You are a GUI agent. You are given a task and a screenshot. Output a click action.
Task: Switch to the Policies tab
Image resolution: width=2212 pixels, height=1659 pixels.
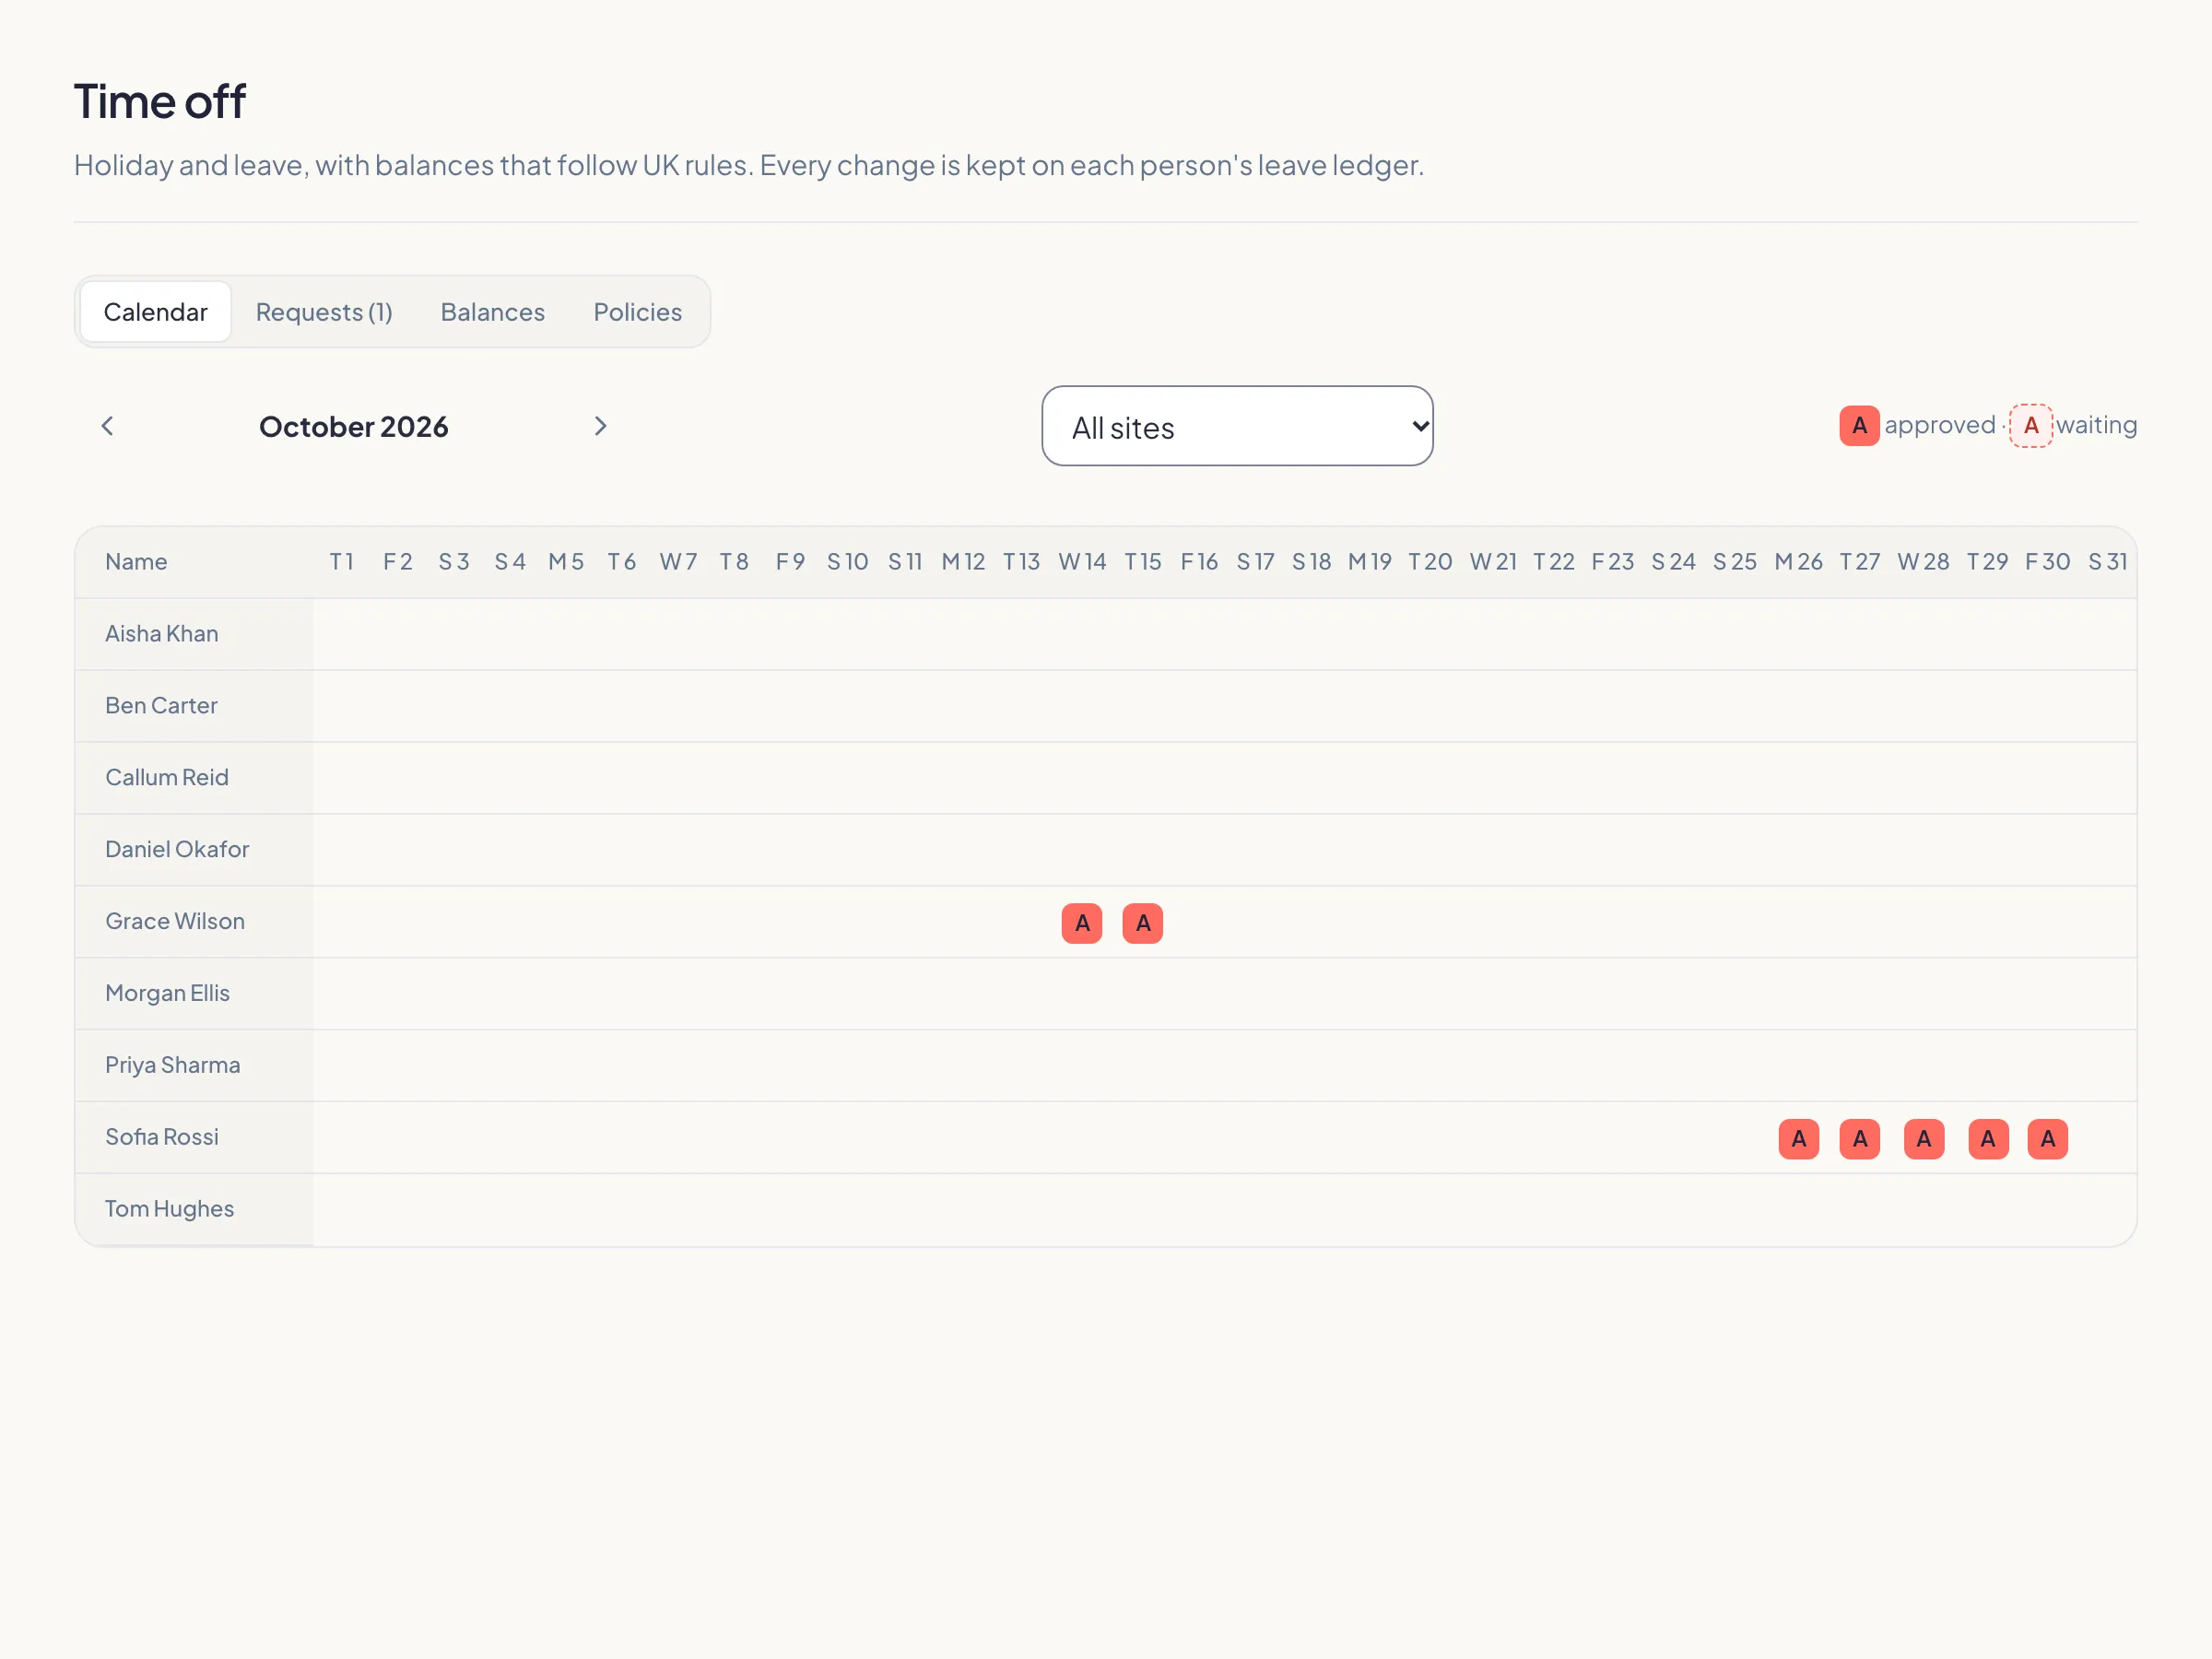pyautogui.click(x=637, y=312)
